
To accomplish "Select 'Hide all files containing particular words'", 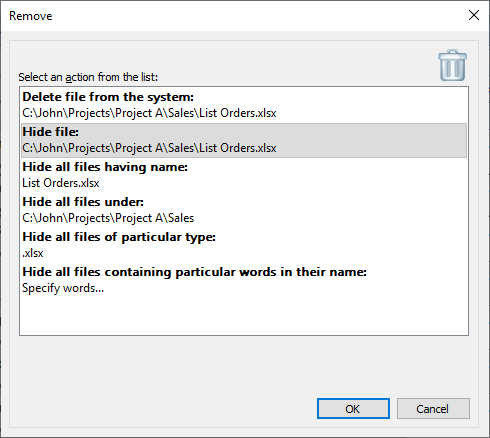I will 194,272.
